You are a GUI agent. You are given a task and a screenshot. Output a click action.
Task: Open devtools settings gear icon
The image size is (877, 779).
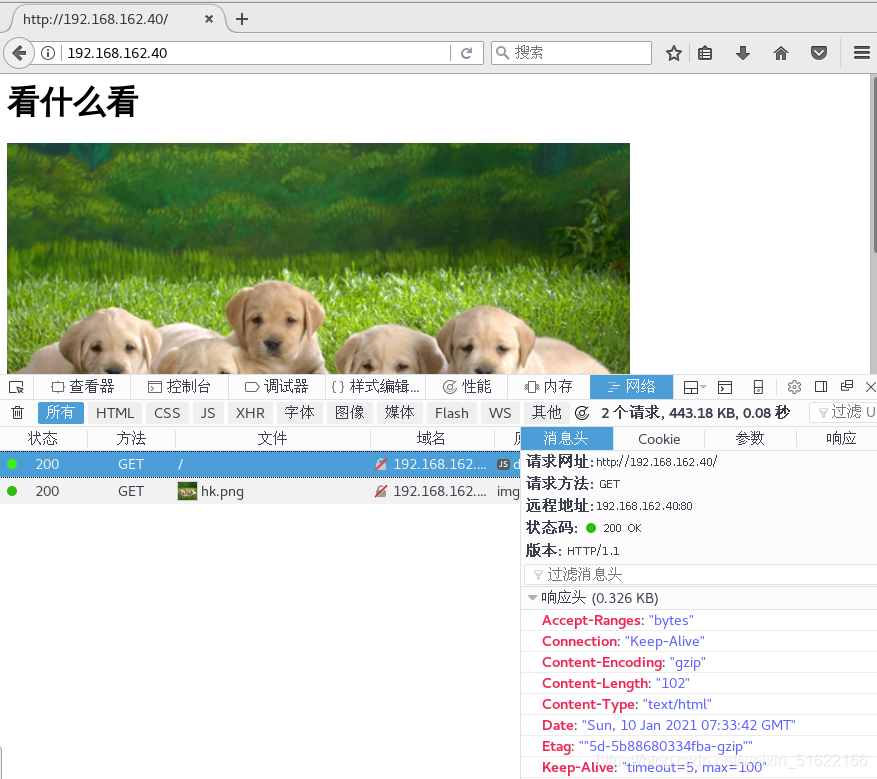click(x=794, y=387)
